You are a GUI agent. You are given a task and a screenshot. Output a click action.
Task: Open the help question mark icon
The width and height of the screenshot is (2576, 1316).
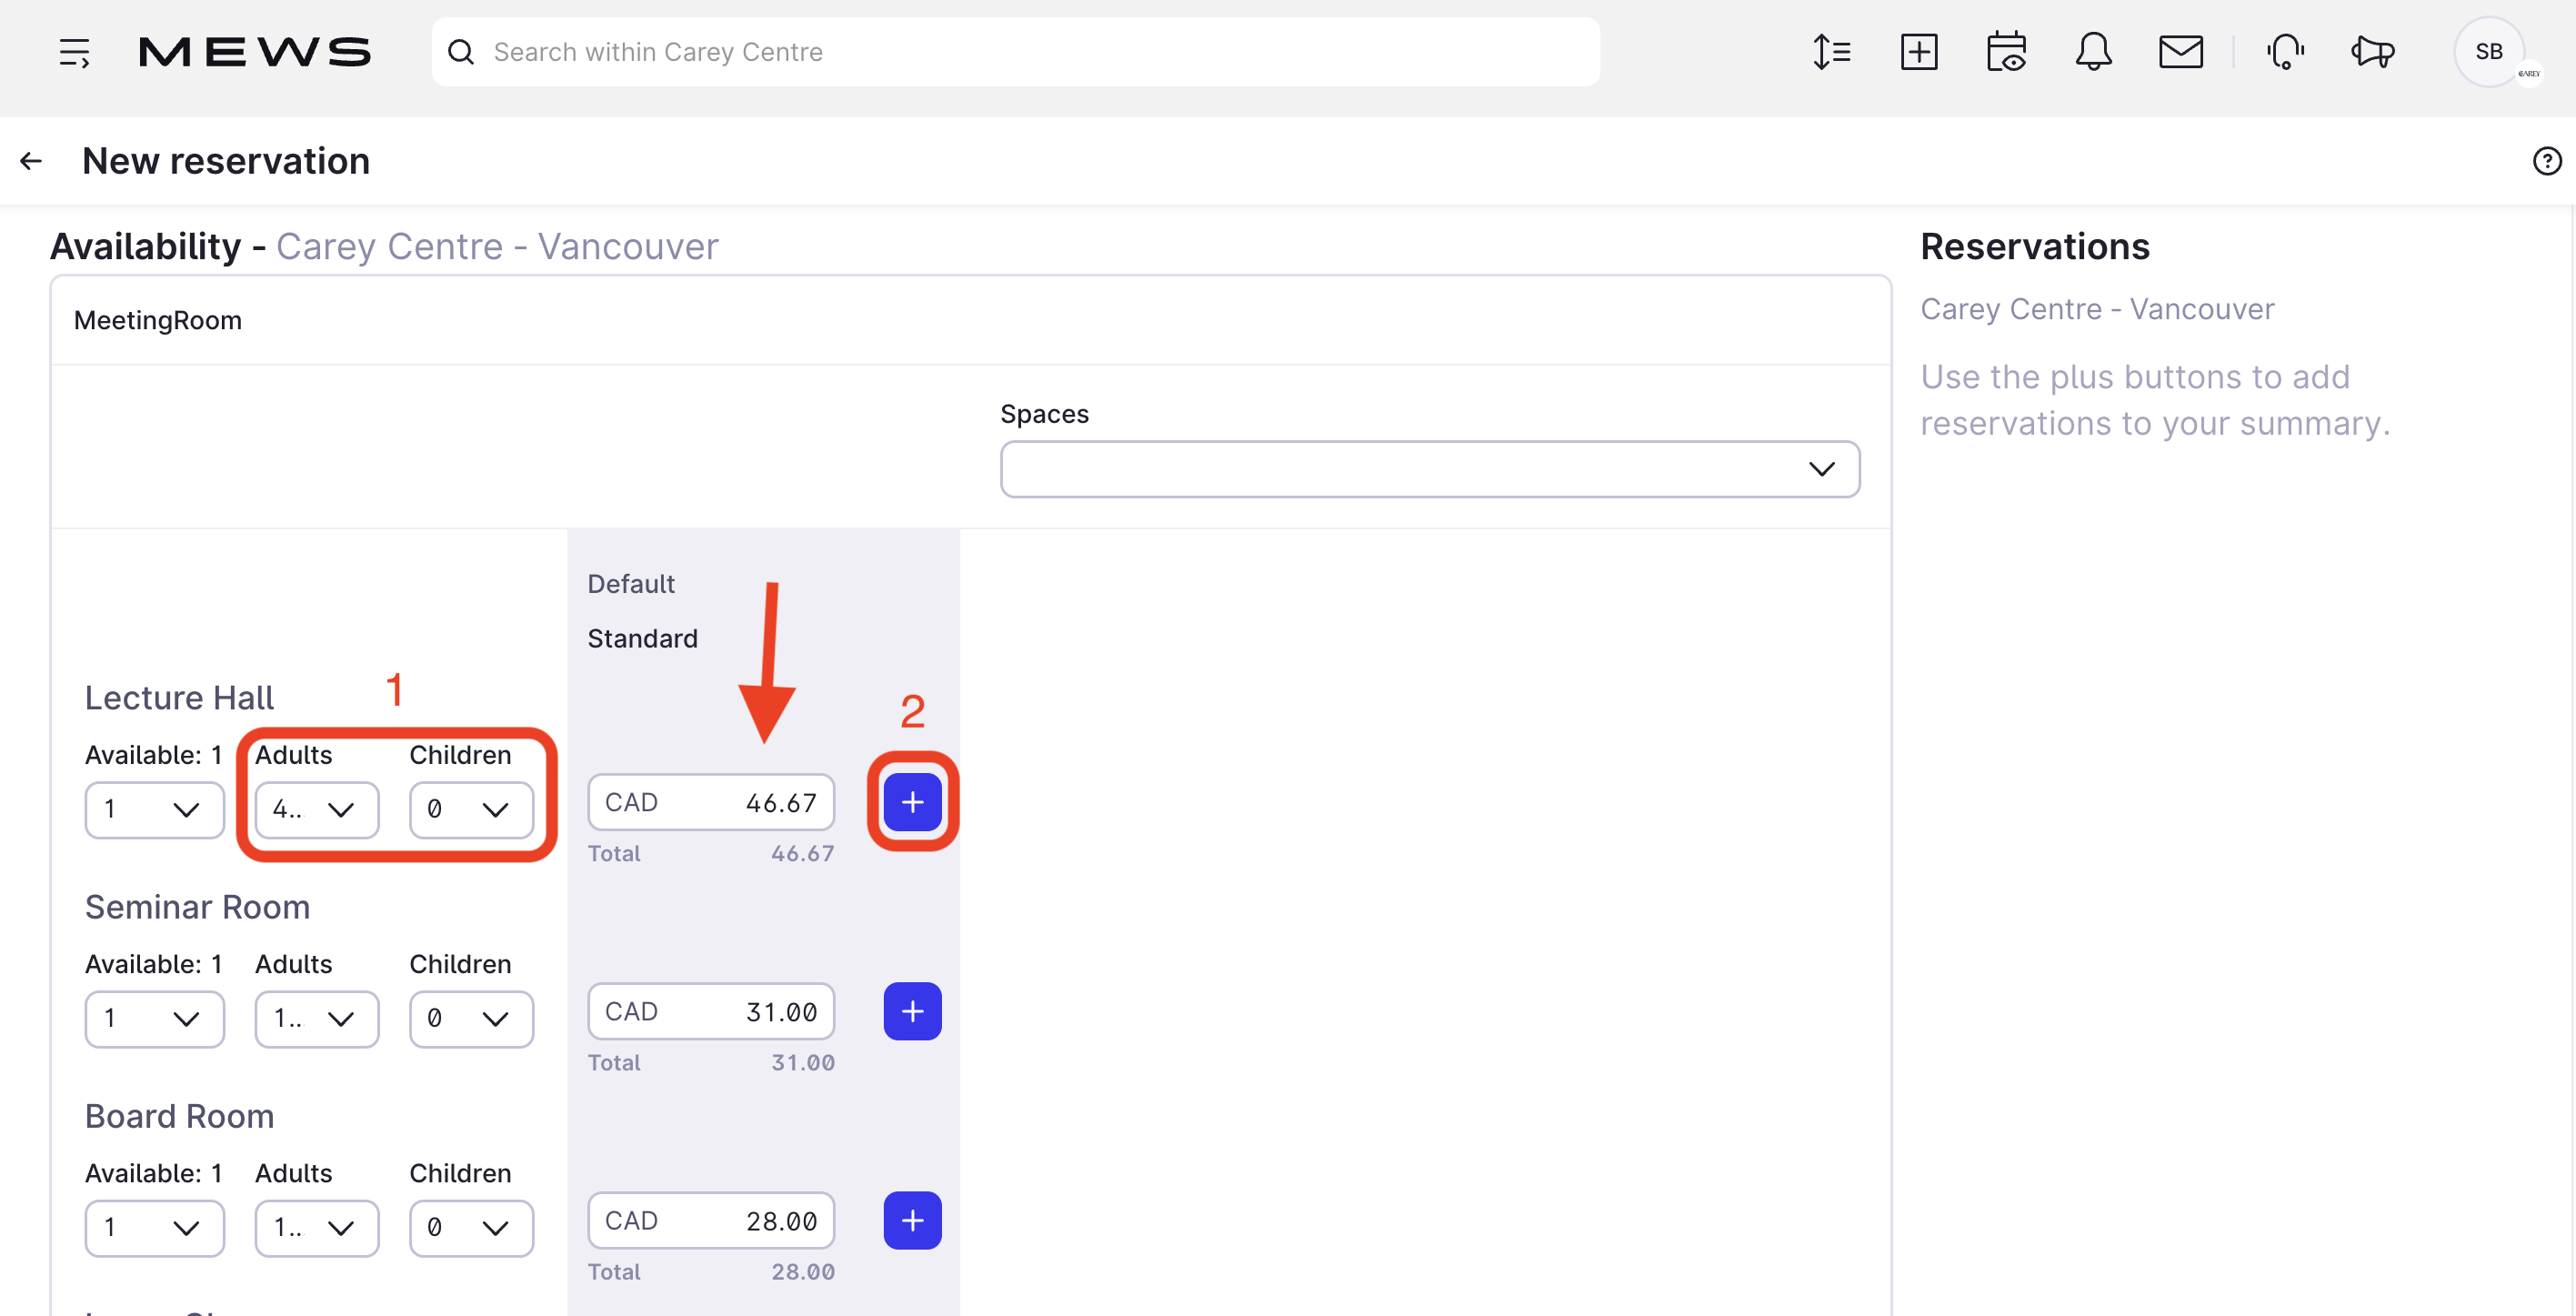point(2546,161)
